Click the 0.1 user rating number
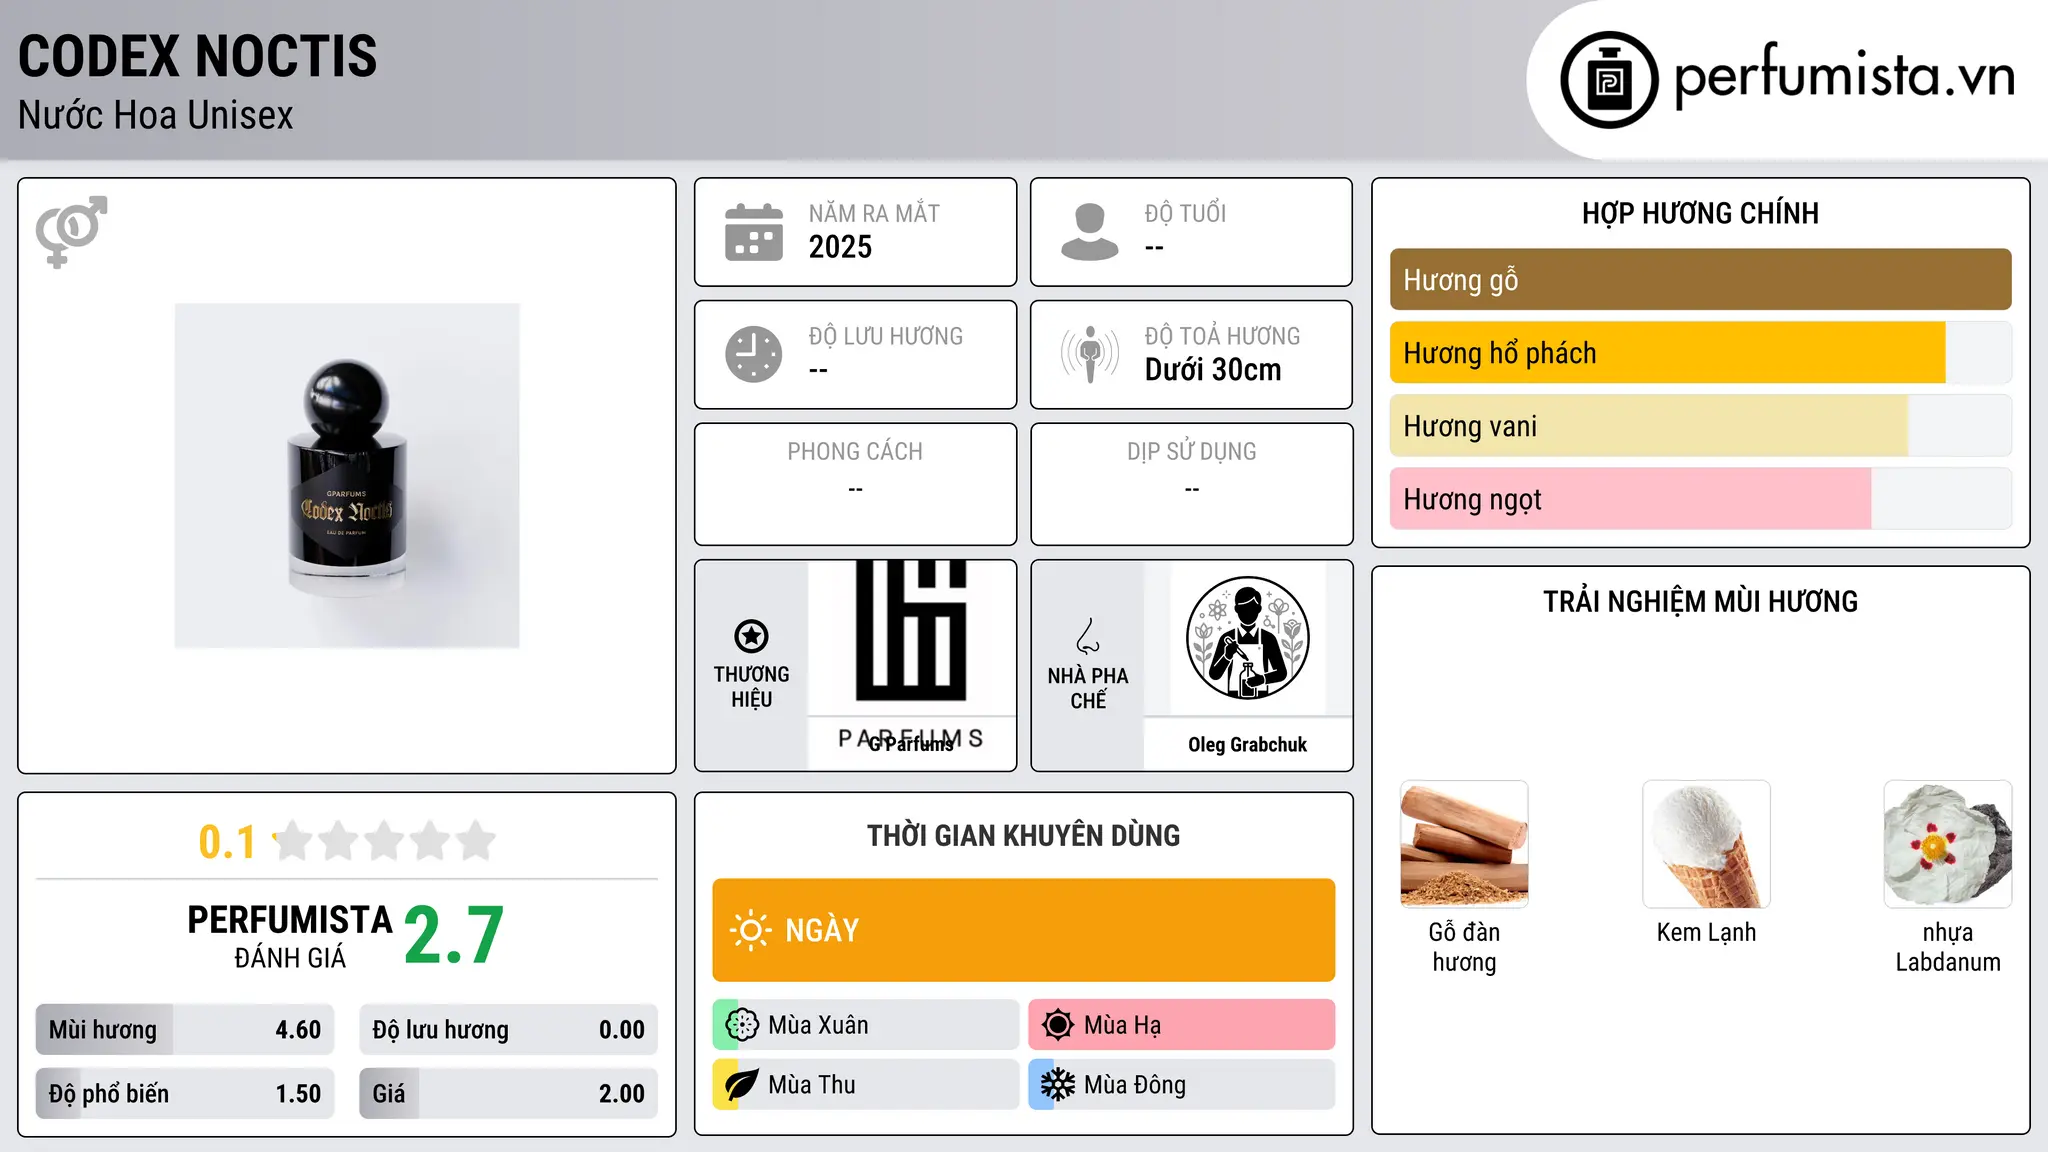The width and height of the screenshot is (2048, 1152). pyautogui.click(x=227, y=842)
